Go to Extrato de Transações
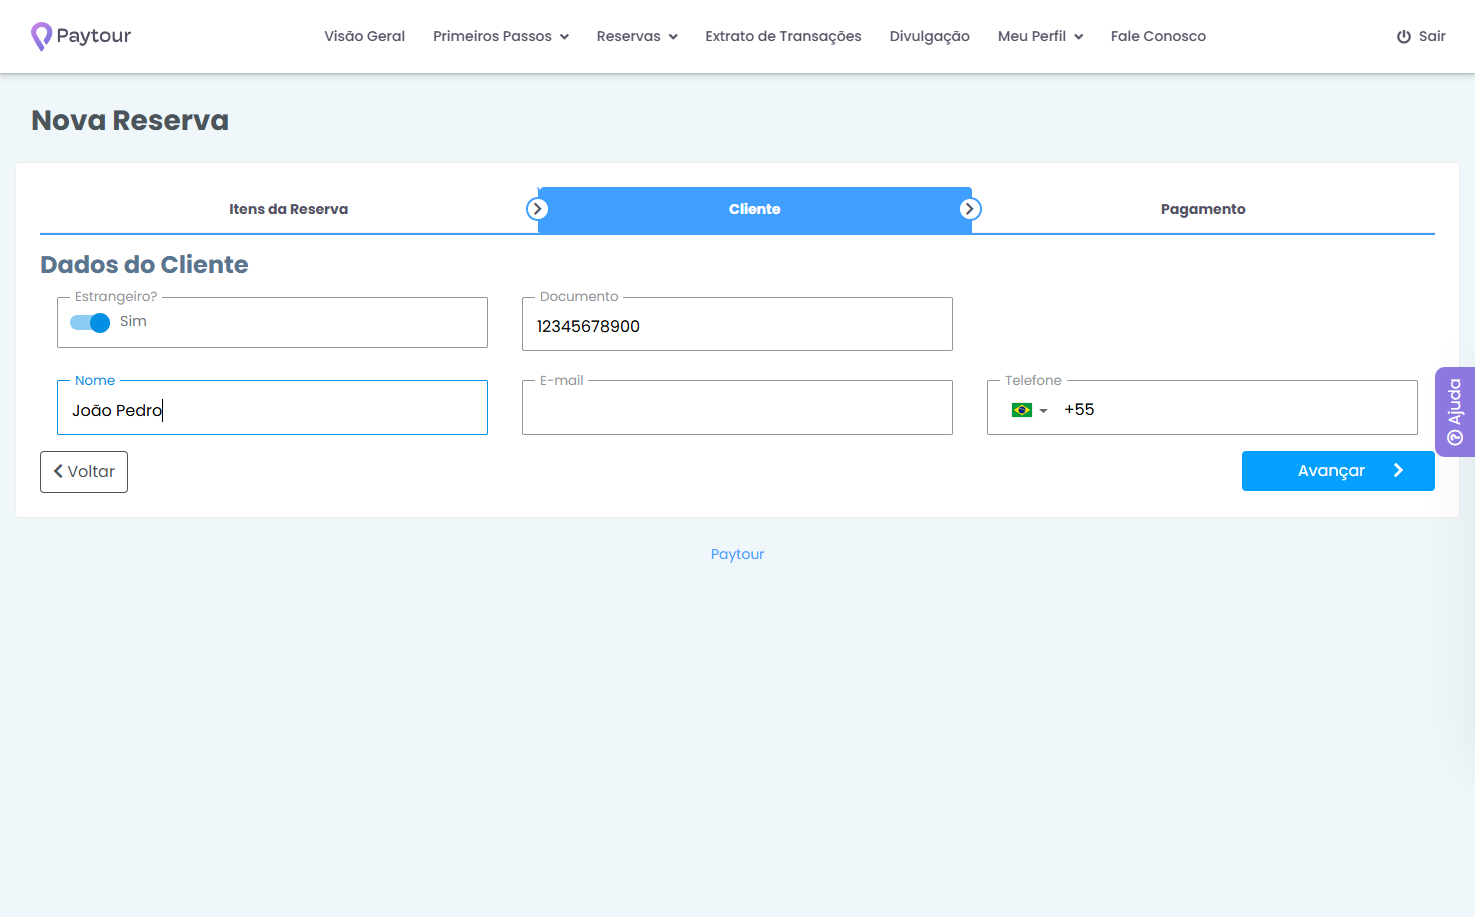1475x917 pixels. [x=783, y=36]
